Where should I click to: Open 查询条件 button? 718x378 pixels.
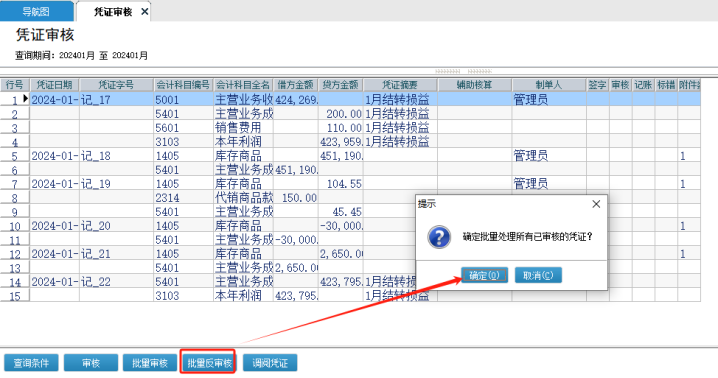point(32,363)
